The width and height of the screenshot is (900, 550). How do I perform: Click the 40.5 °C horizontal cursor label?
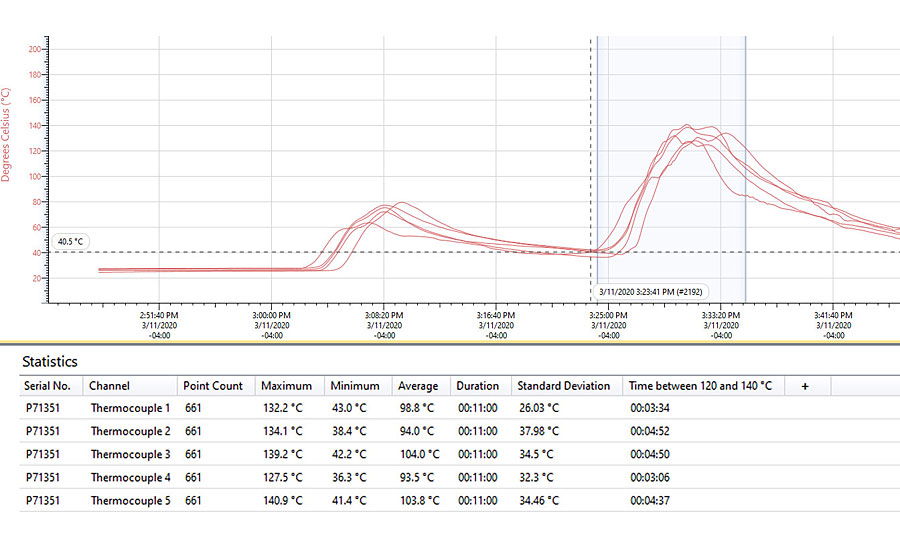[x=72, y=241]
